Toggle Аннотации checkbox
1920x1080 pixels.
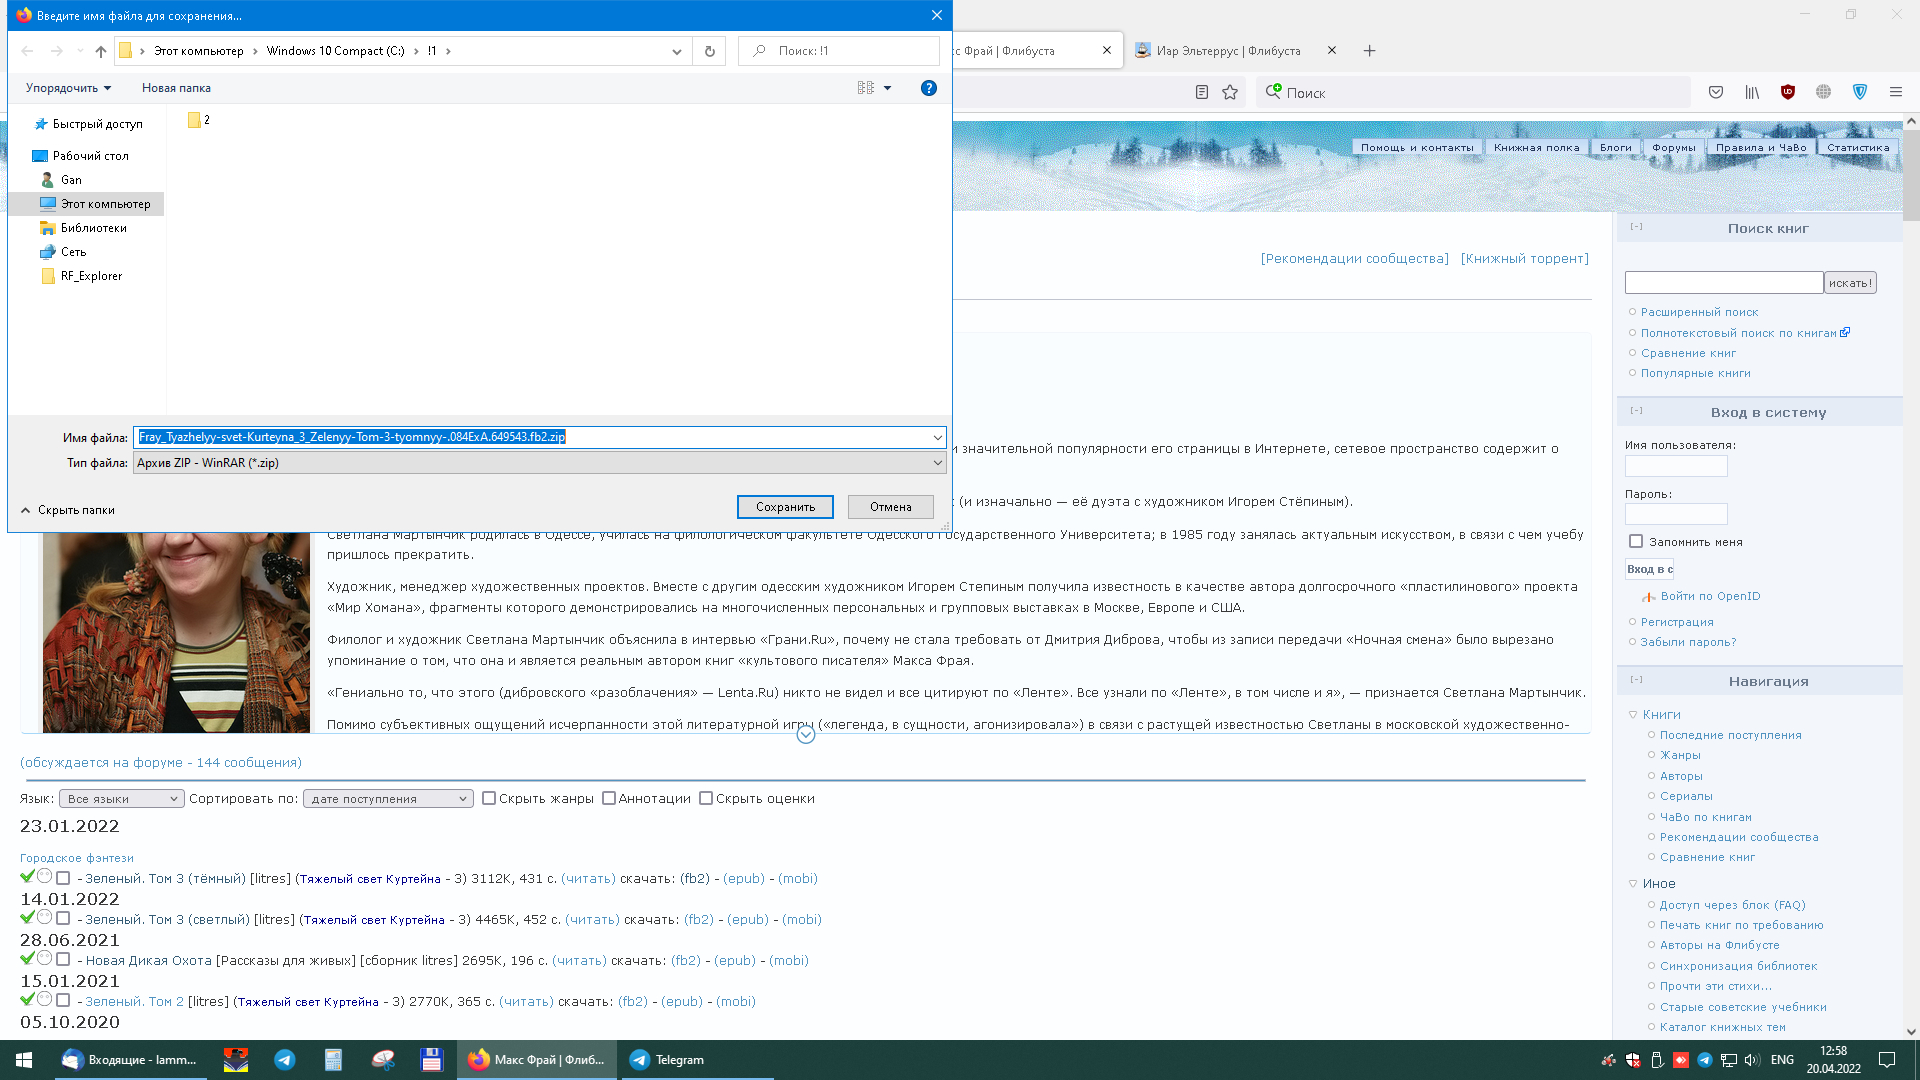[x=609, y=798]
